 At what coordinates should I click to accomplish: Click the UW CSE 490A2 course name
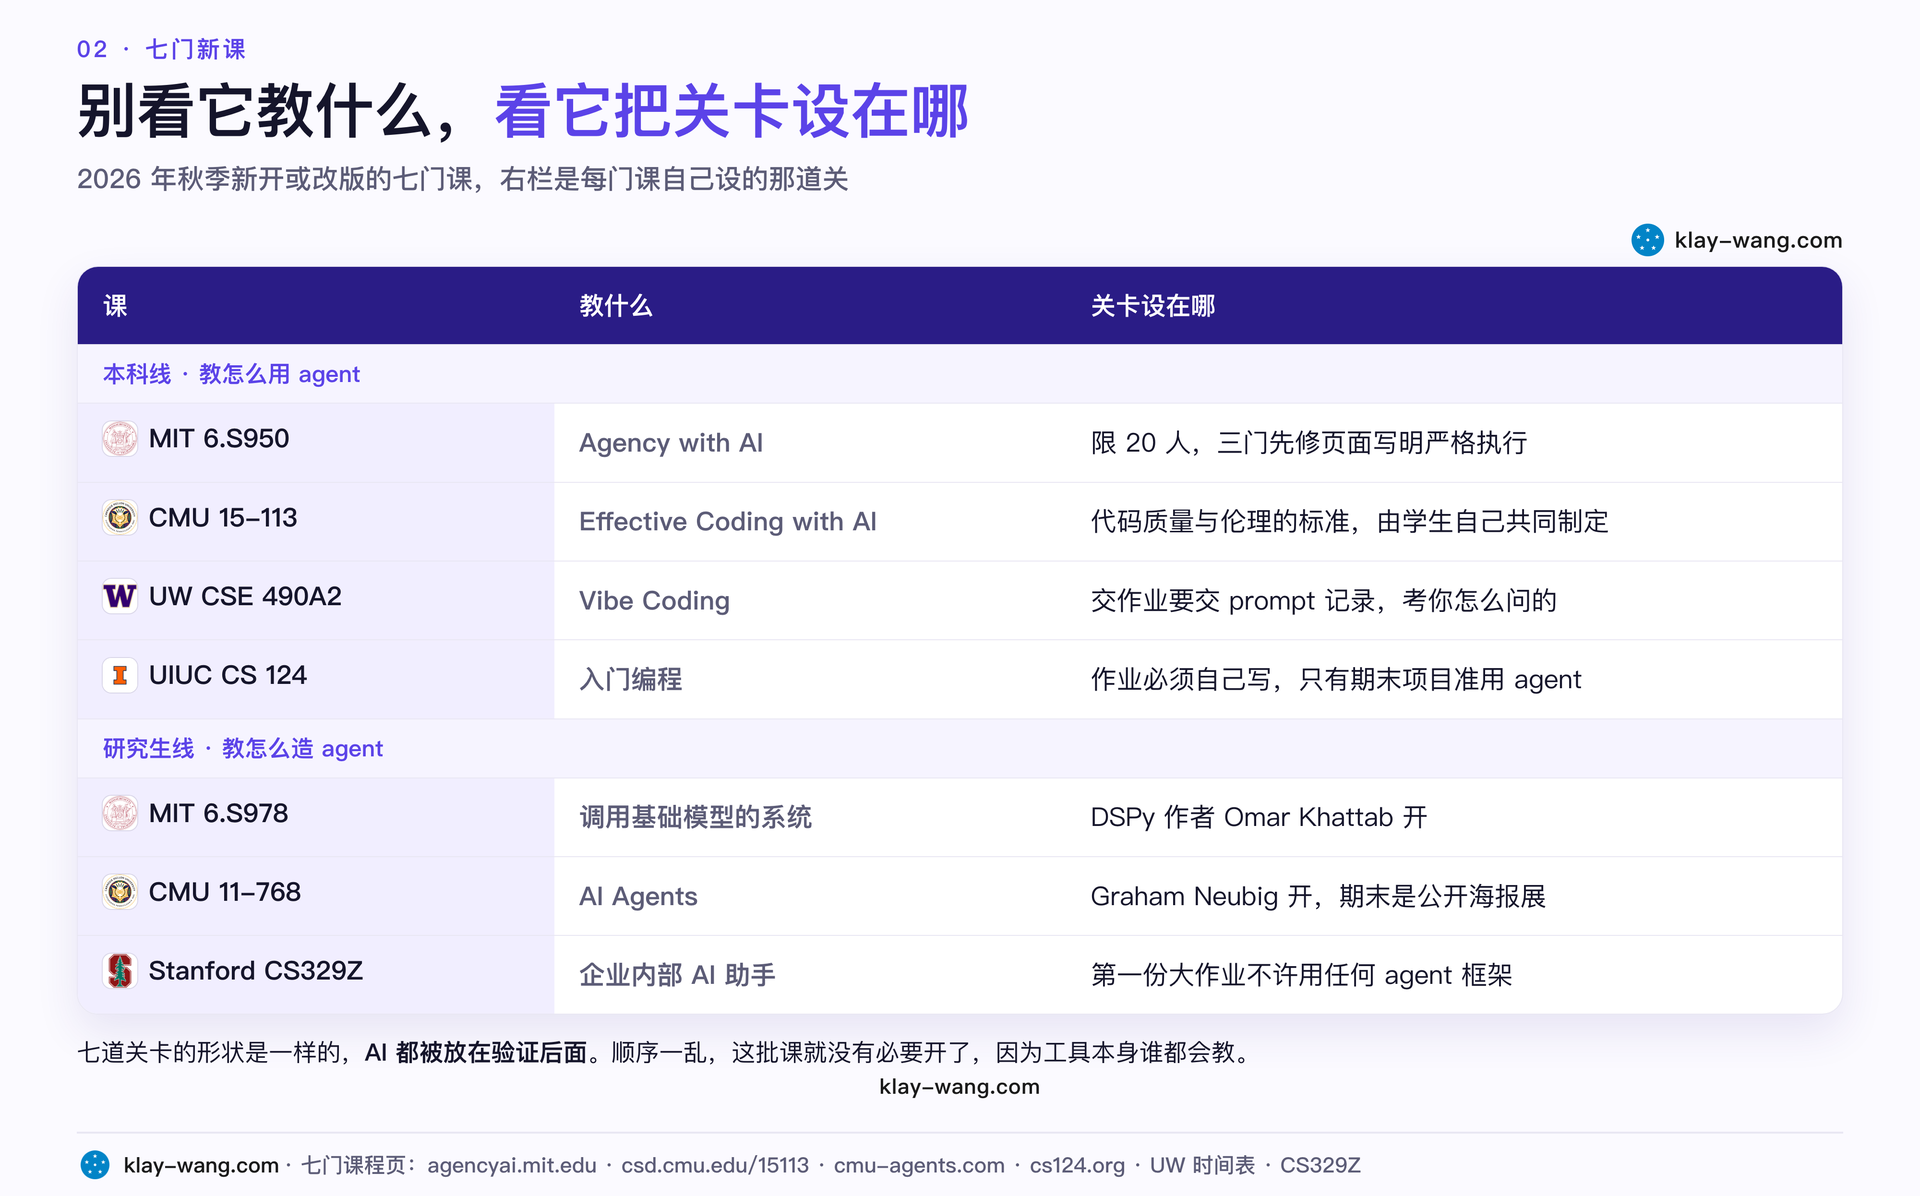245,596
